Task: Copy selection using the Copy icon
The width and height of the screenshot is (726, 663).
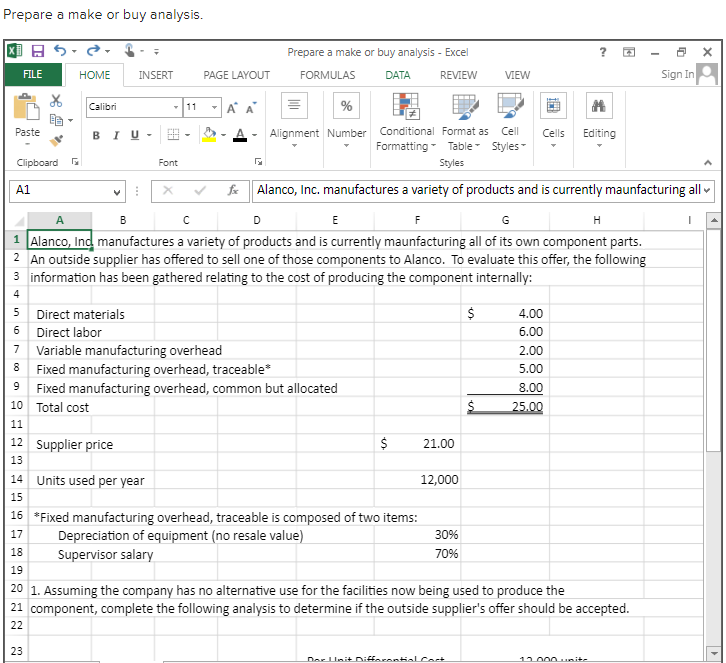Action: [56, 120]
